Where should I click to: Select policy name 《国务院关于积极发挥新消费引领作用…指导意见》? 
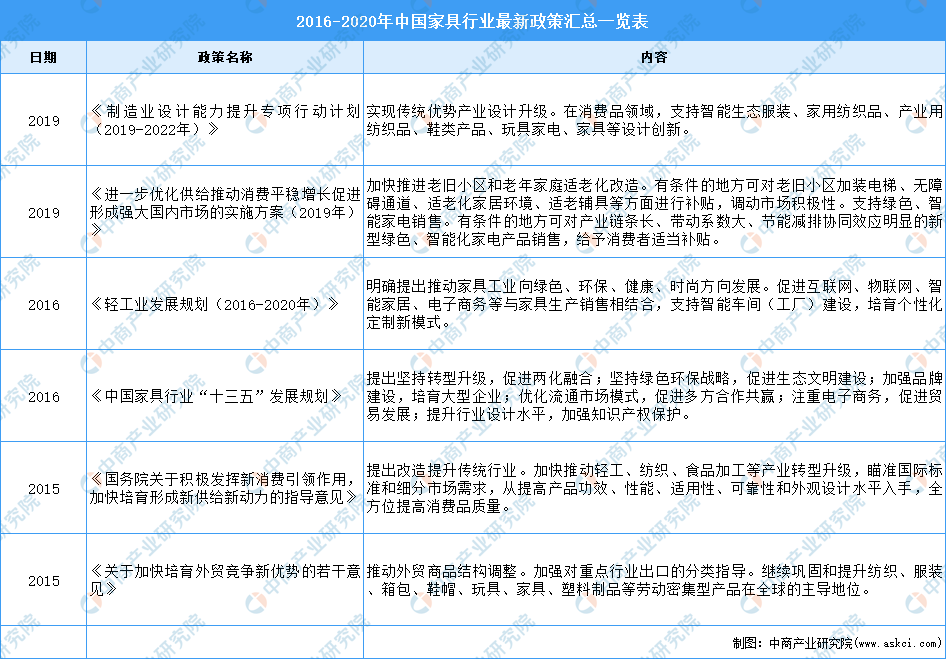point(224,488)
